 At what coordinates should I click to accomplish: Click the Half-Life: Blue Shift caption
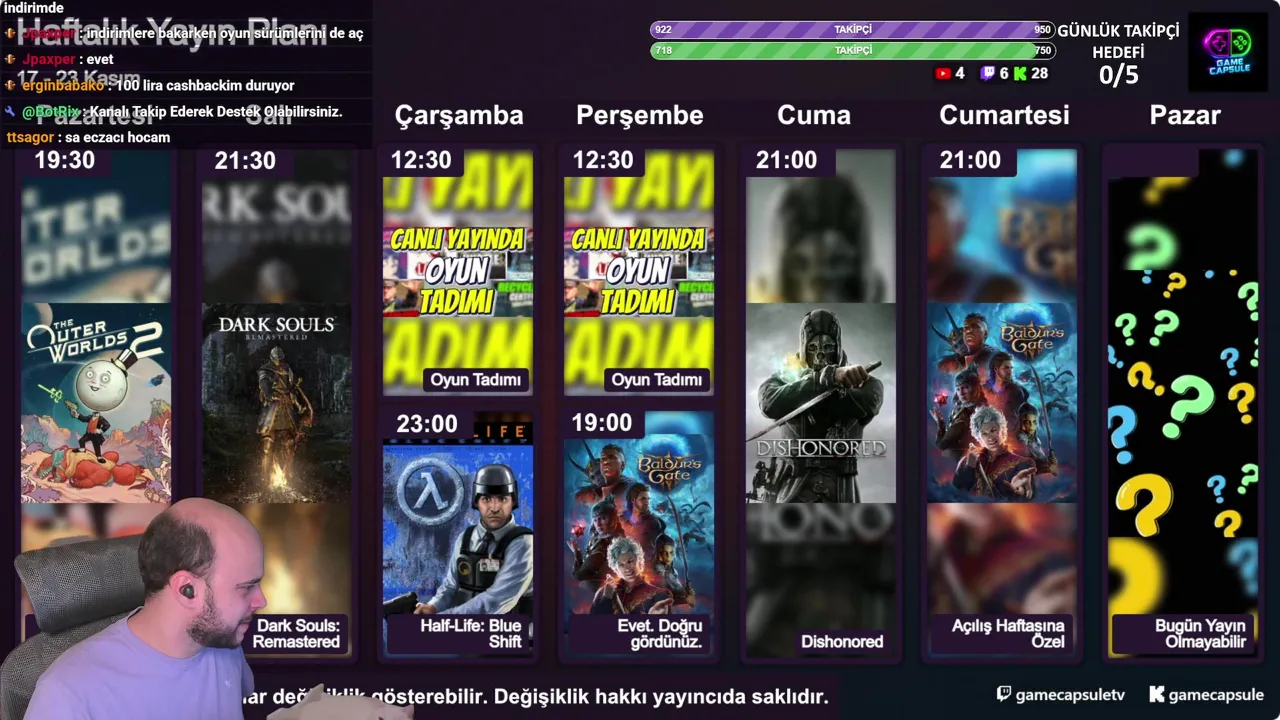pos(471,634)
